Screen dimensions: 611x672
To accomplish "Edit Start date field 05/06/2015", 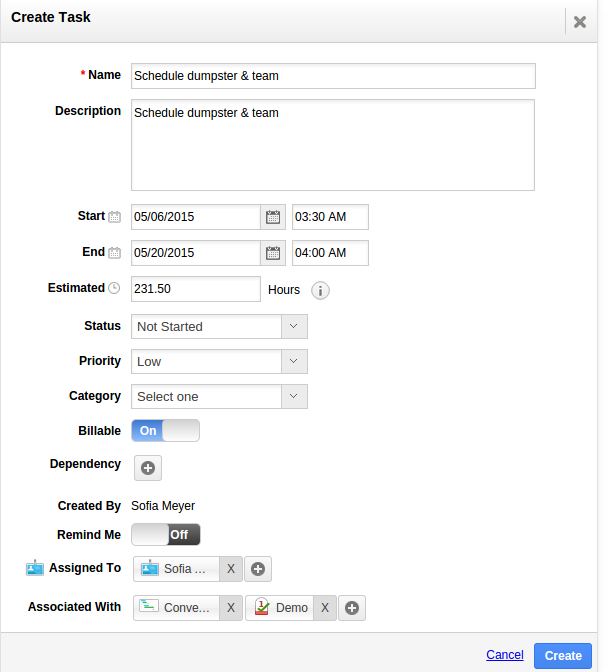I will point(196,217).
